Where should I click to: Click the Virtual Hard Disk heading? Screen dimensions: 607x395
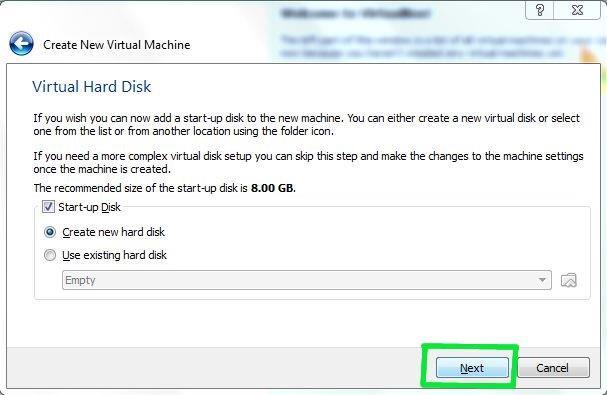point(92,86)
